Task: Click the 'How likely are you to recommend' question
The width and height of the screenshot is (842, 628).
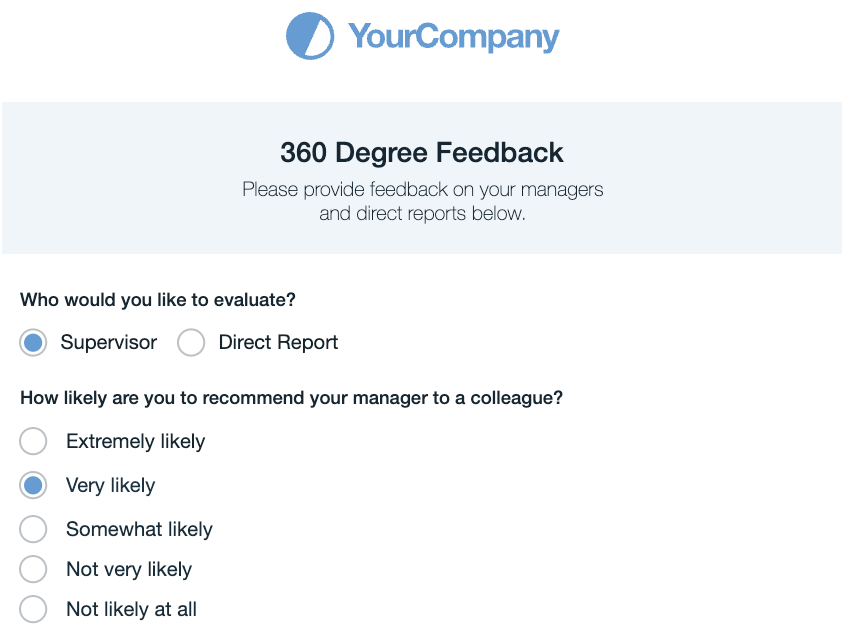Action: click(291, 398)
